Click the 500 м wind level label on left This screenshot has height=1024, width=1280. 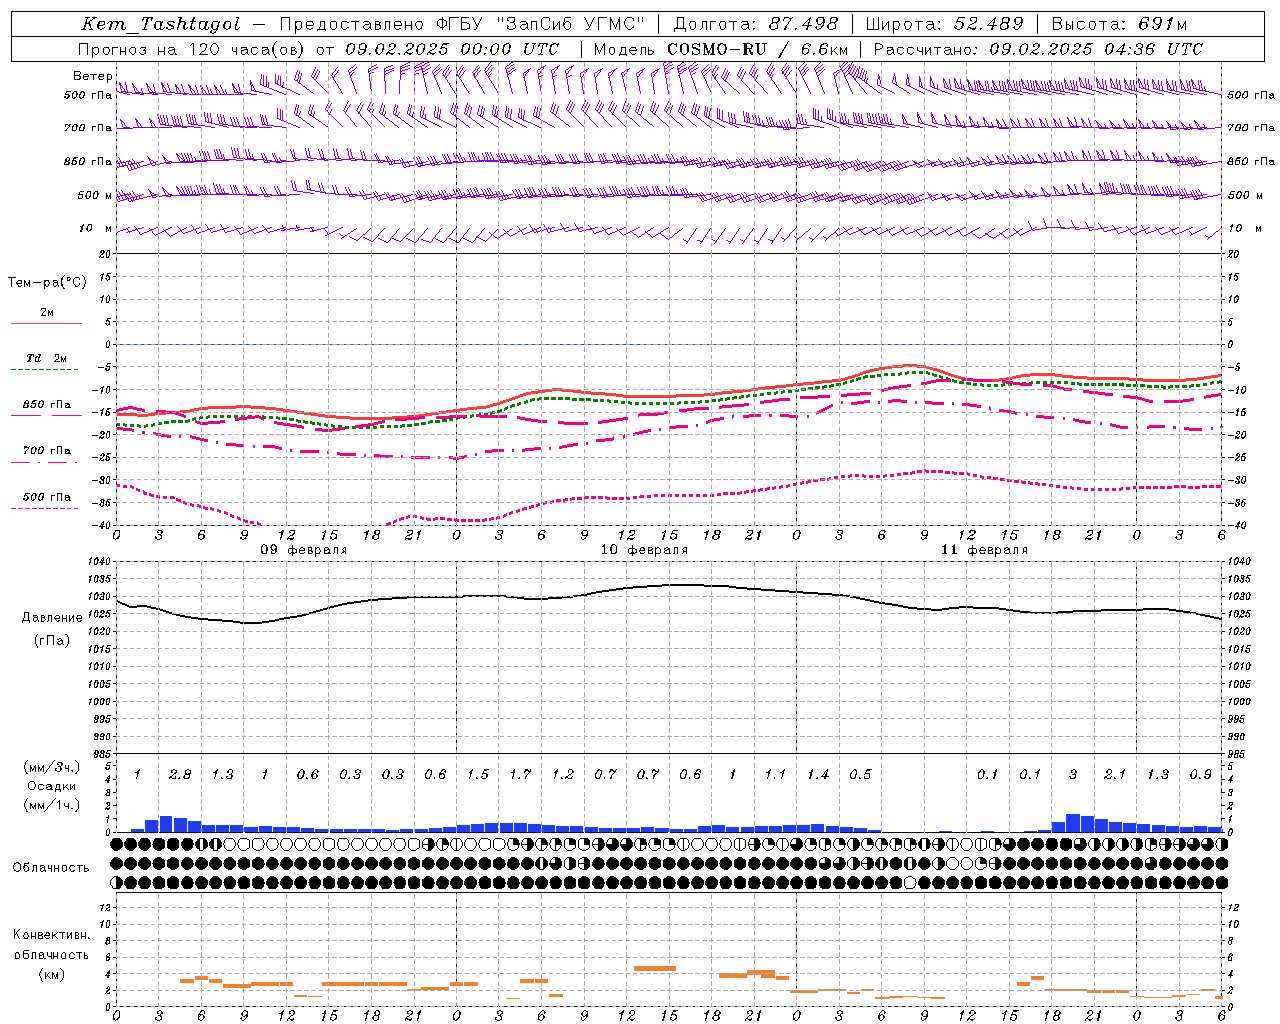94,195
